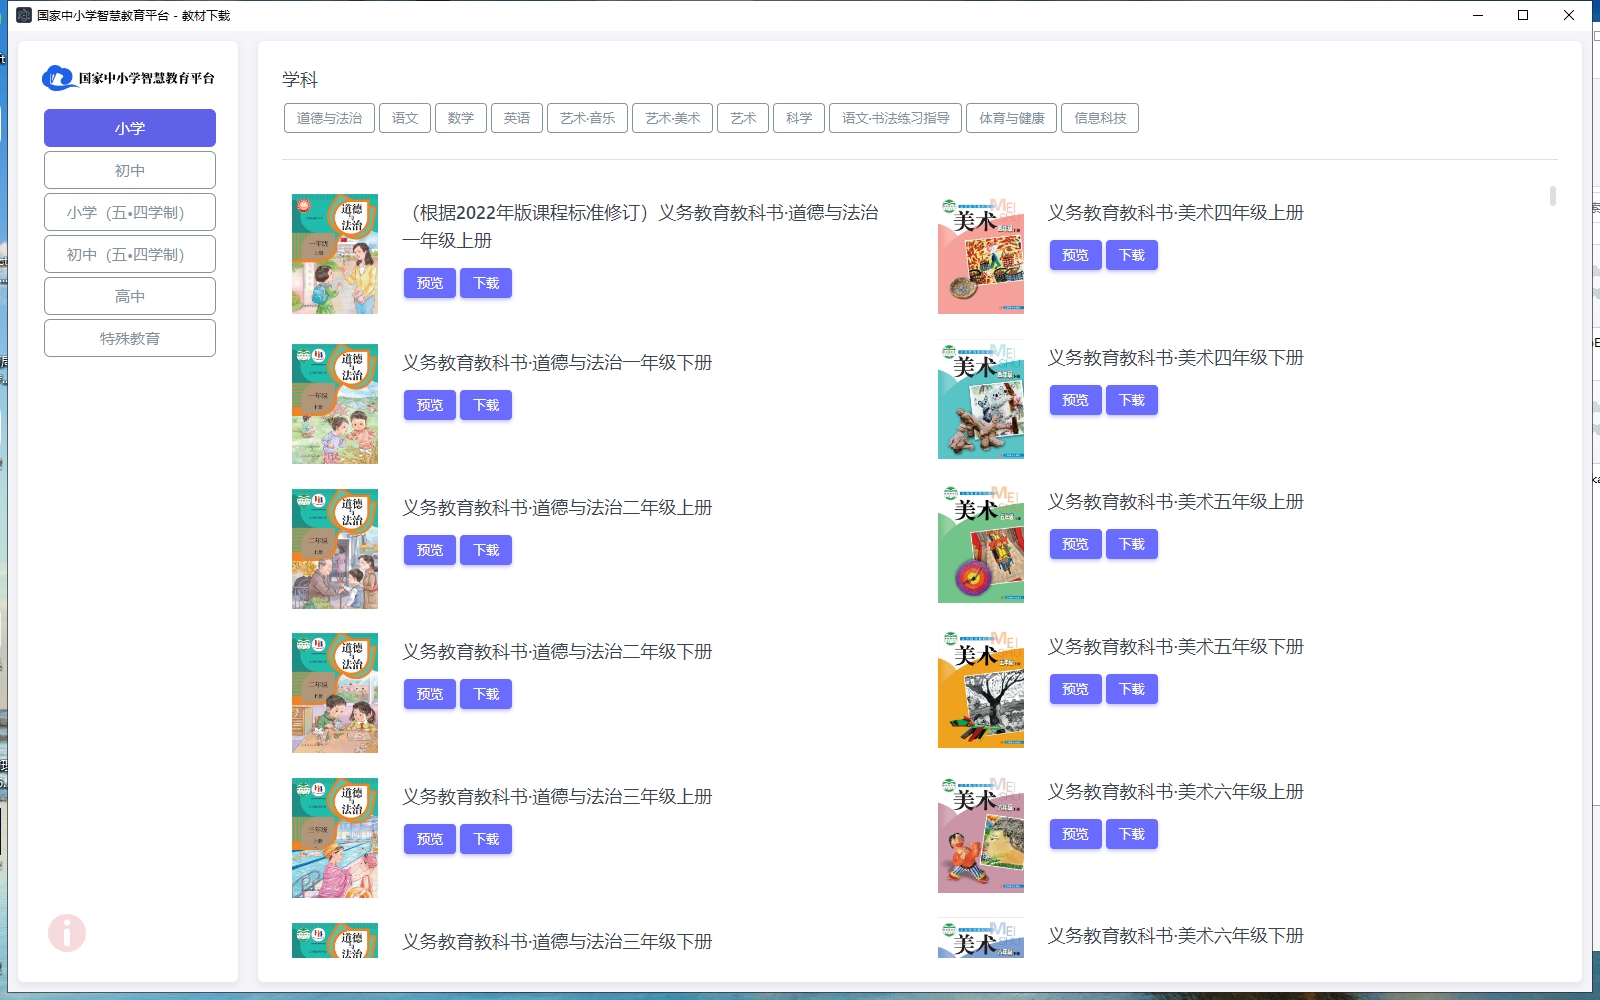Download 美术四年级上册 textbook
This screenshot has height=1000, width=1600.
[x=1132, y=255]
